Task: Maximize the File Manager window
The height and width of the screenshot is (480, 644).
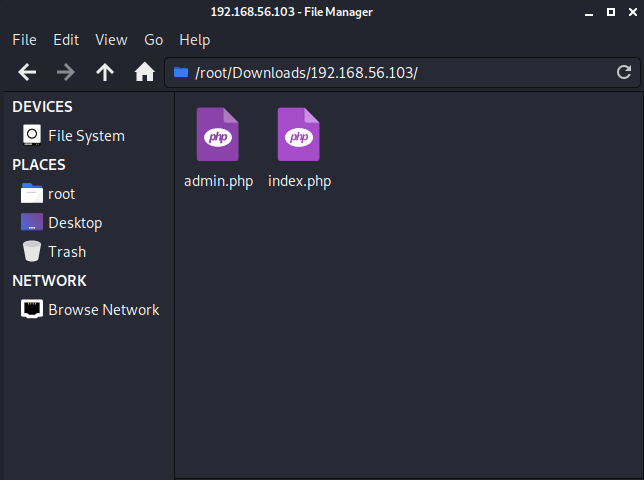Action: click(x=612, y=12)
